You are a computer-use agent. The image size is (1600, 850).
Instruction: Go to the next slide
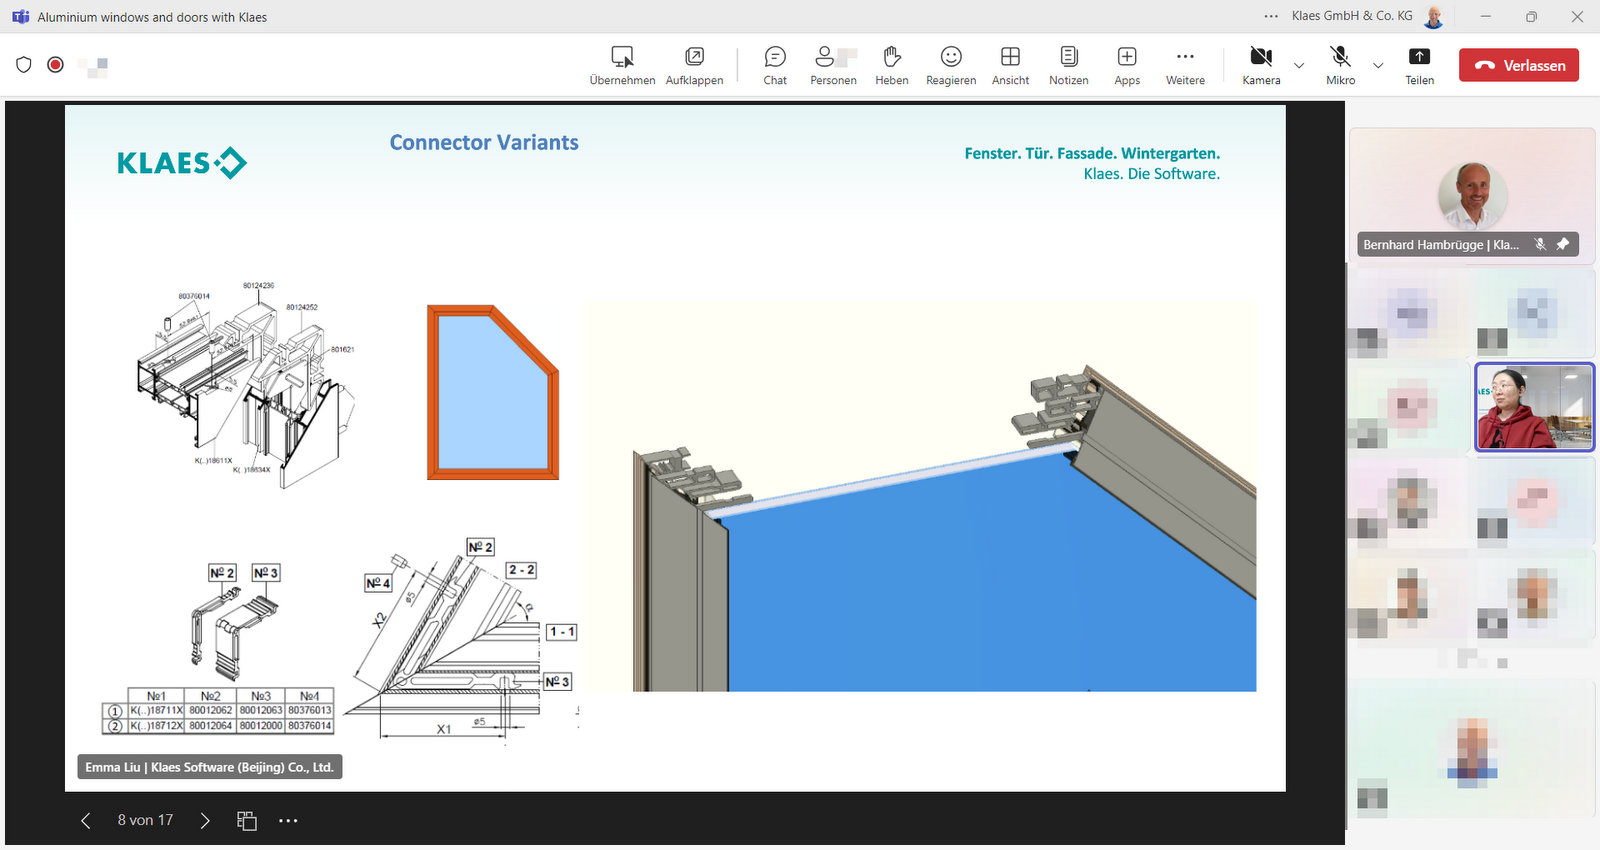pyautogui.click(x=205, y=821)
